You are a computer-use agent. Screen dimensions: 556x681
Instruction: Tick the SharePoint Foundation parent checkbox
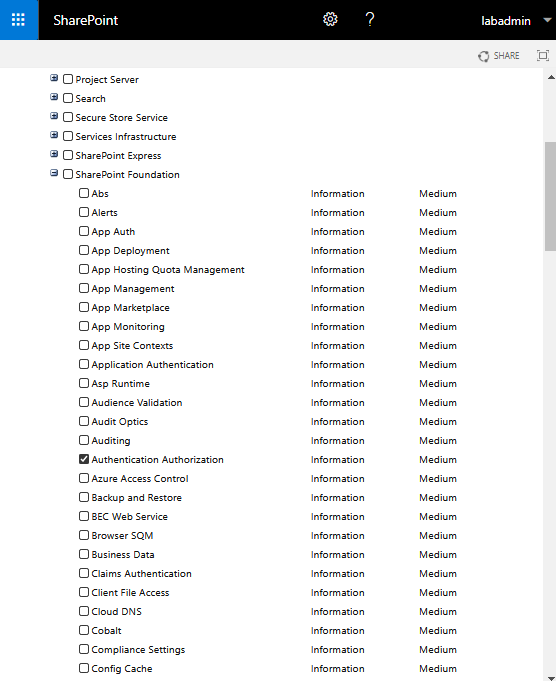click(x=68, y=174)
